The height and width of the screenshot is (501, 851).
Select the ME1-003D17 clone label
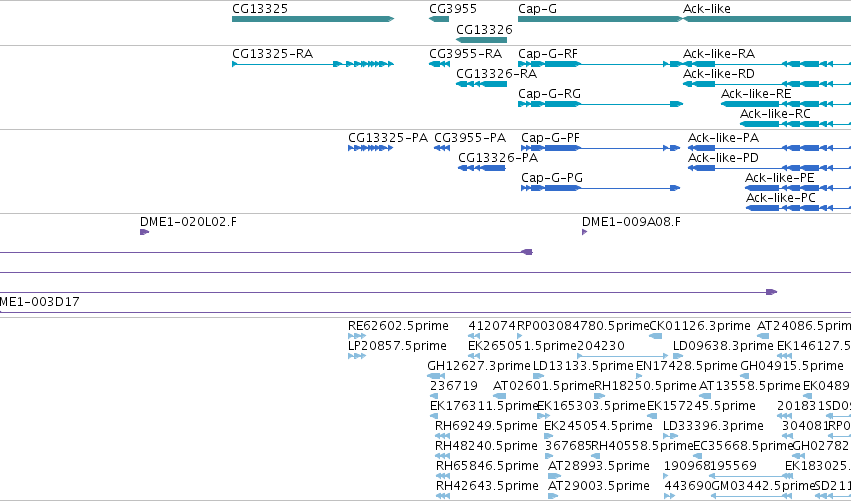click(x=40, y=302)
